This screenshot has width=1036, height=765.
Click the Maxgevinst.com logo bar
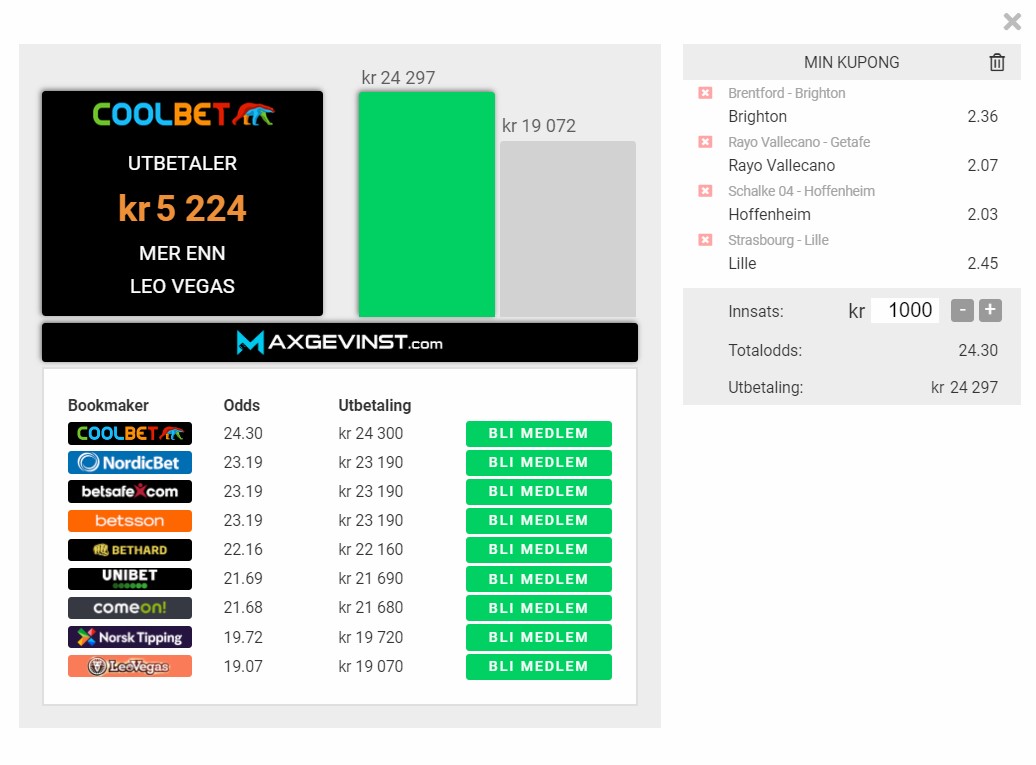340,342
